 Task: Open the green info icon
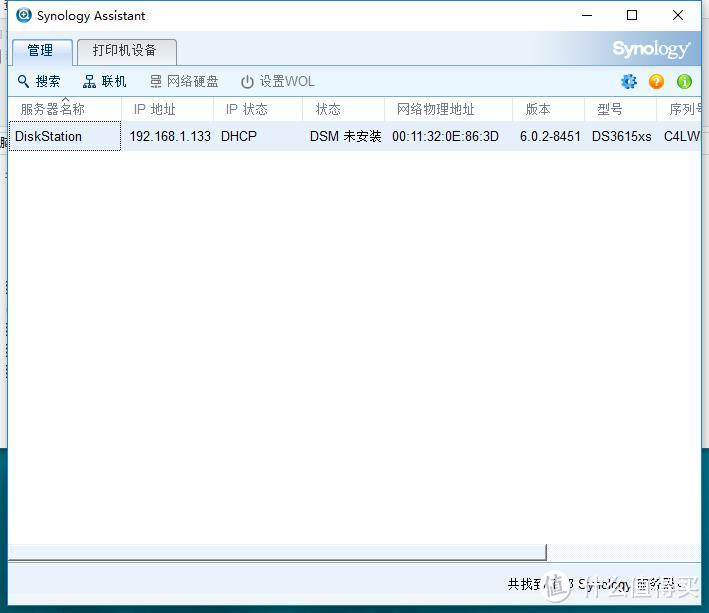click(x=684, y=81)
